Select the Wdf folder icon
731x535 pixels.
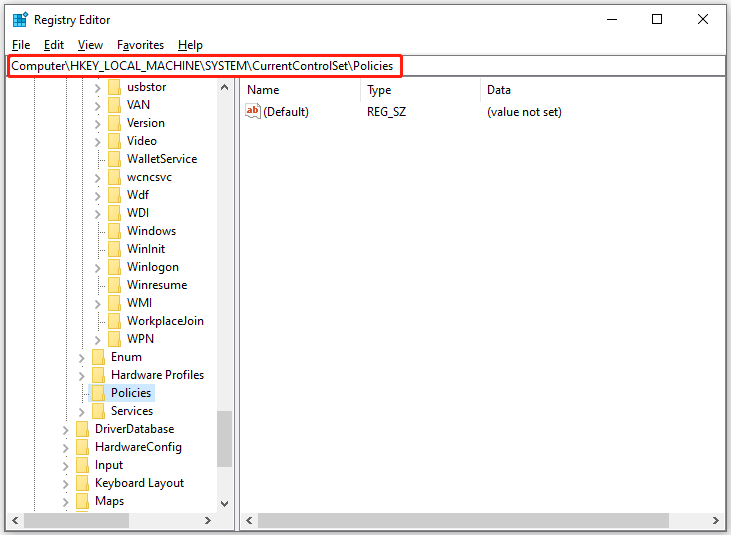114,195
